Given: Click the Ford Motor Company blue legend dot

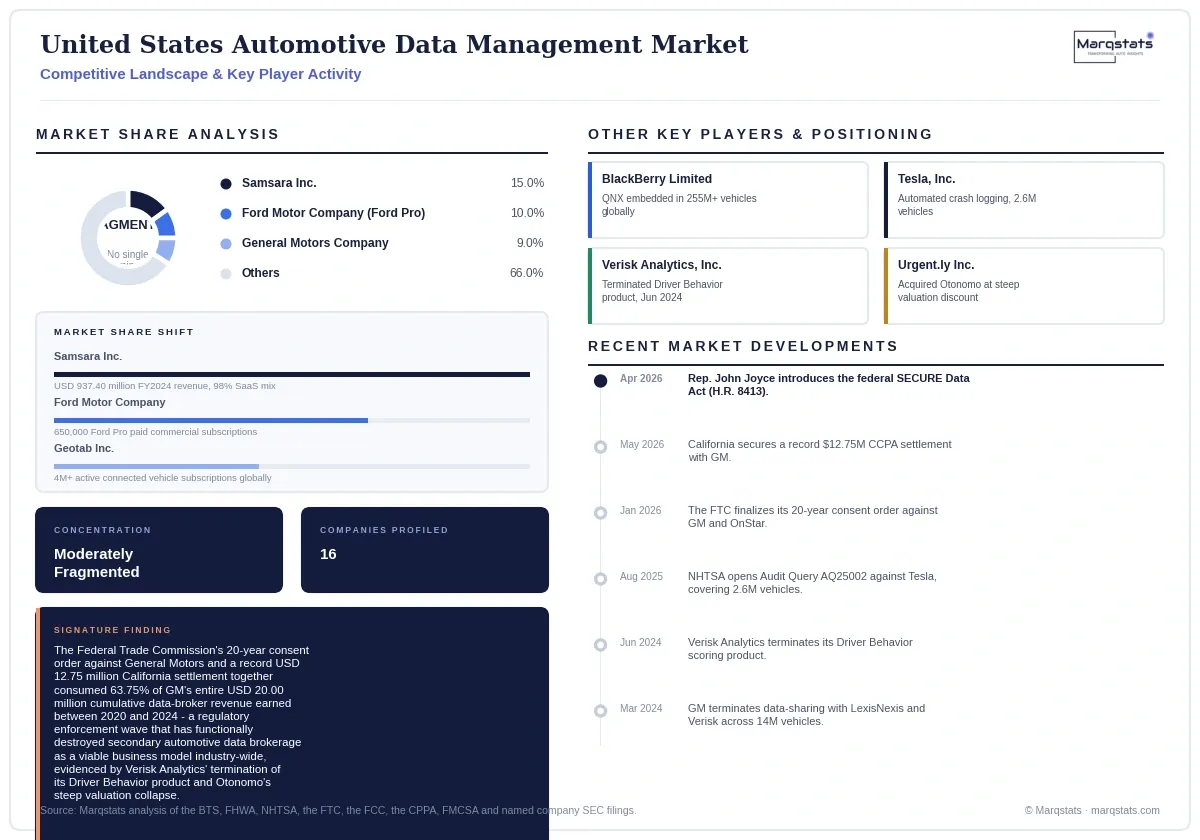Looking at the screenshot, I should pos(226,214).
